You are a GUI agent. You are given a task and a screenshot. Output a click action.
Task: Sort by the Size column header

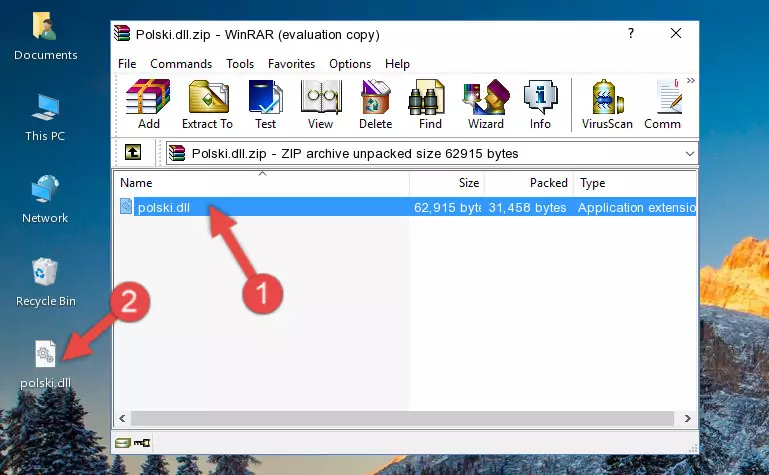[x=447, y=183]
